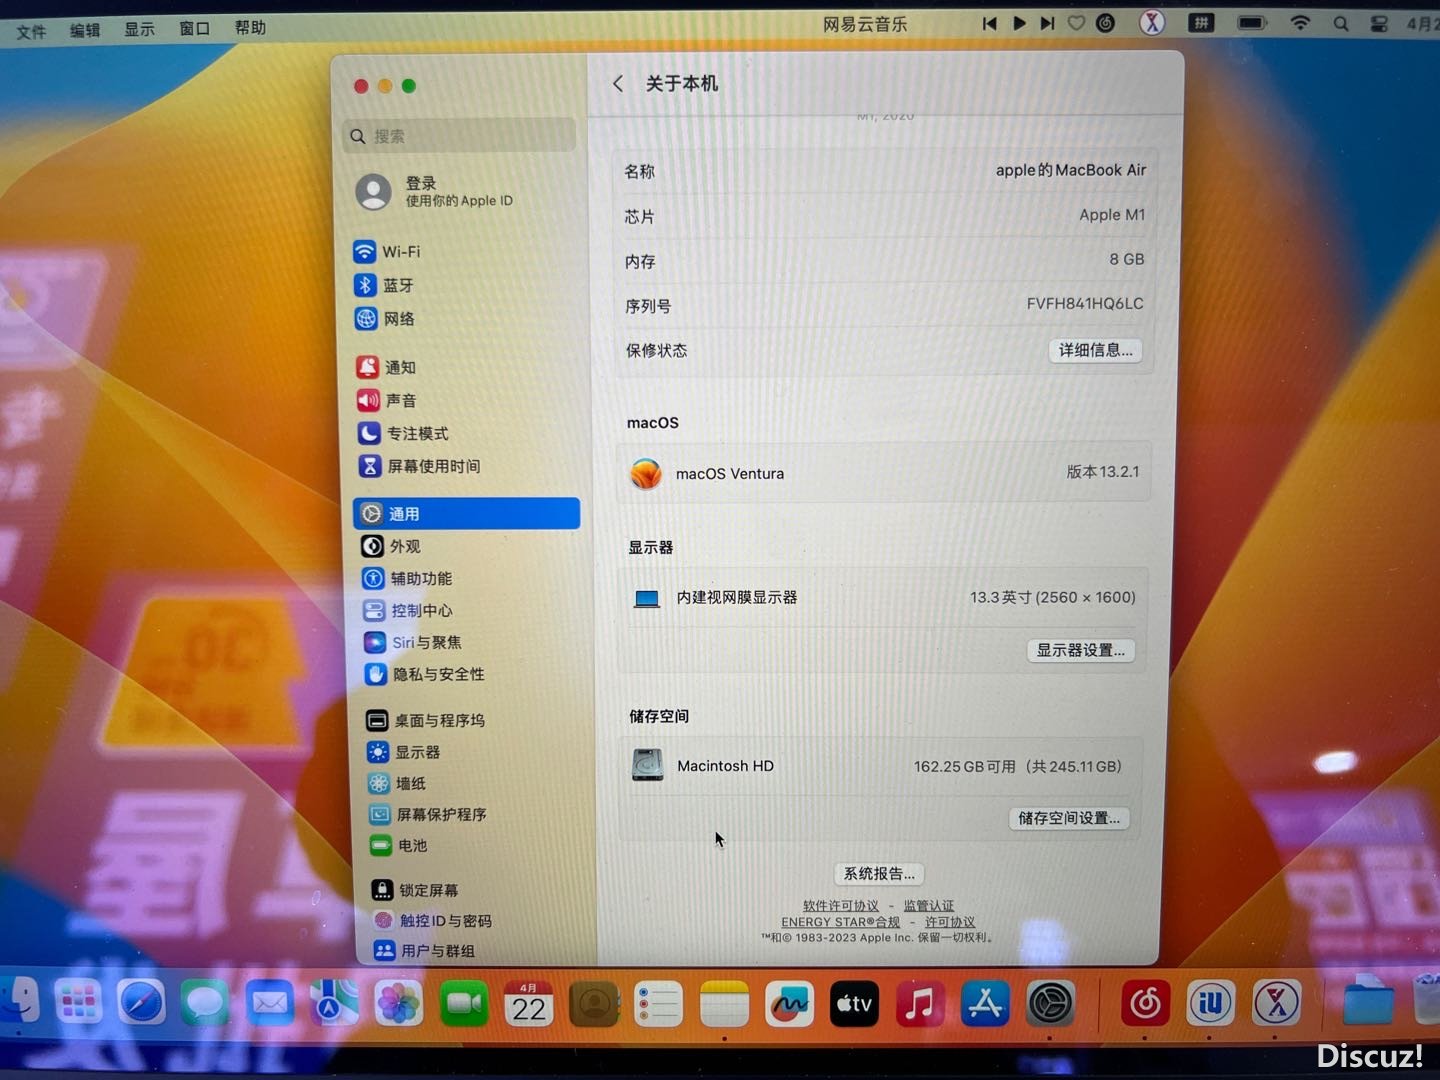
Task: Open Control Center (控制中心) settings
Action: (x=408, y=610)
